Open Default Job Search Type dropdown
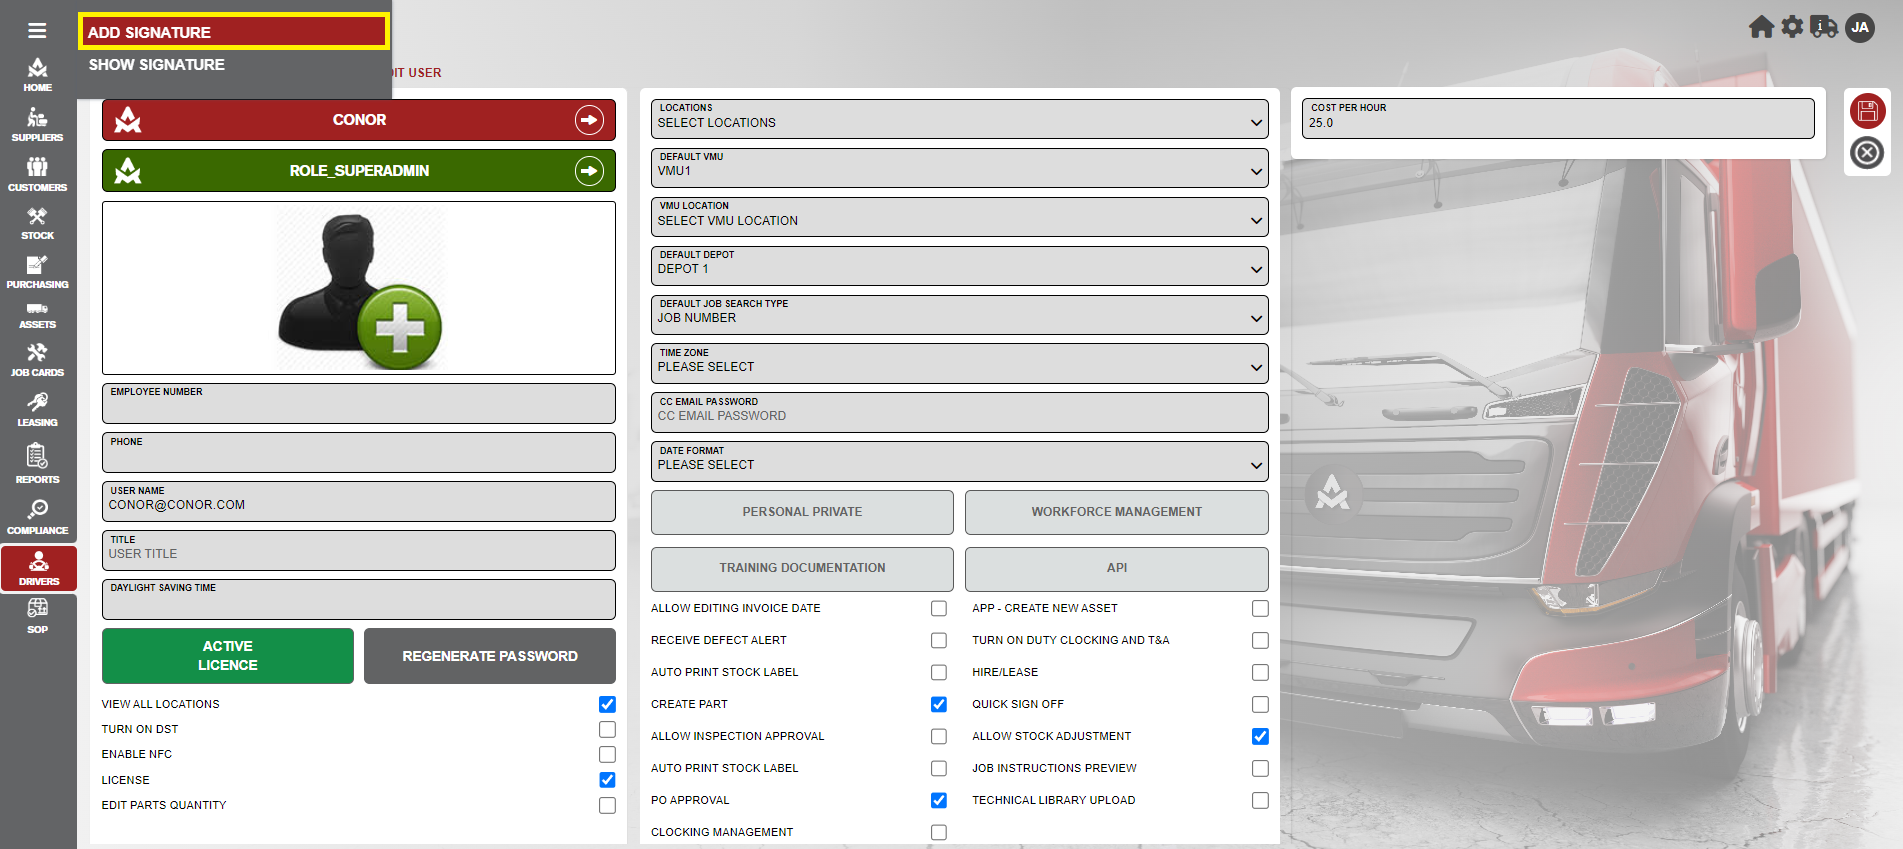This screenshot has height=849, width=1903. coord(959,314)
